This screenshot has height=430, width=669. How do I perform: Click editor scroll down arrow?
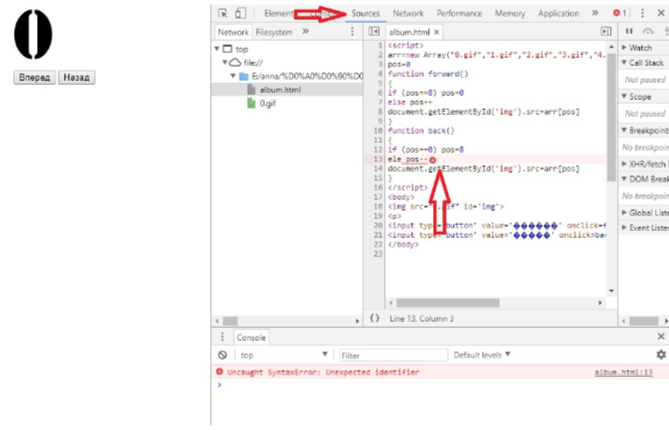point(611,291)
